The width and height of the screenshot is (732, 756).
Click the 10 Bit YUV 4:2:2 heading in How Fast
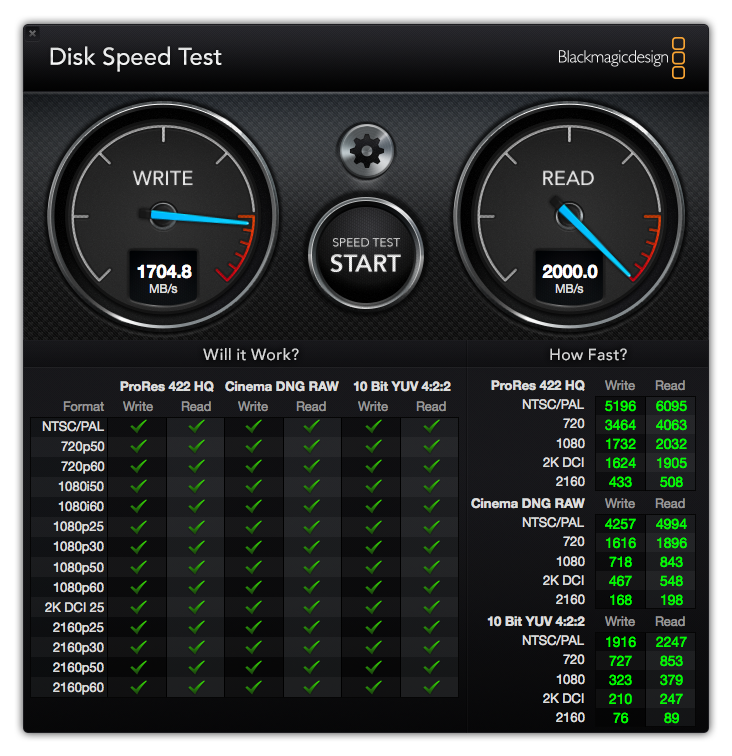coord(536,621)
